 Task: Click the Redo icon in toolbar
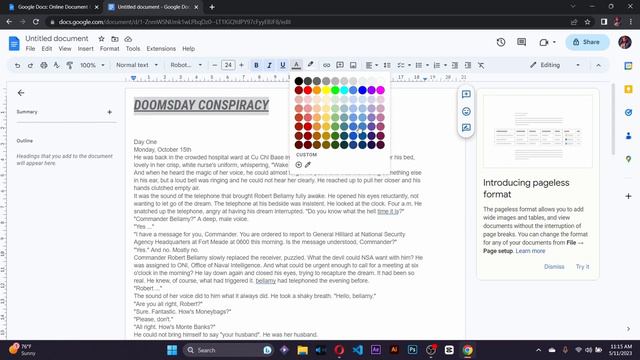tap(30, 65)
